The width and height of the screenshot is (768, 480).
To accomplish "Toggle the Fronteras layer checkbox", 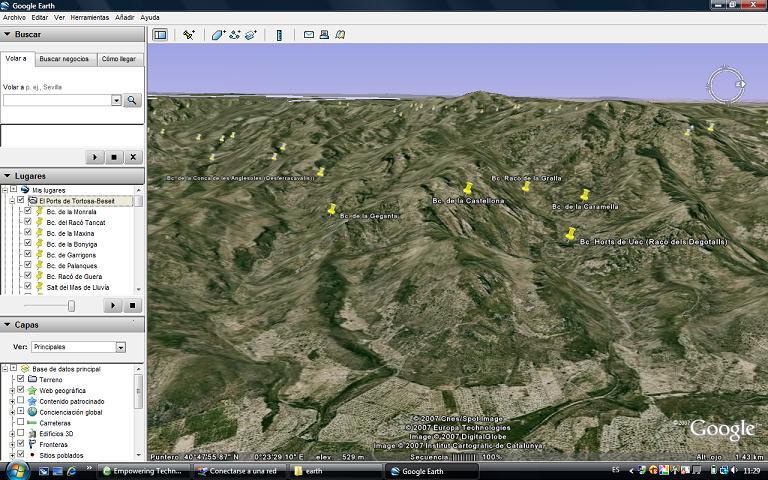I will (21, 444).
